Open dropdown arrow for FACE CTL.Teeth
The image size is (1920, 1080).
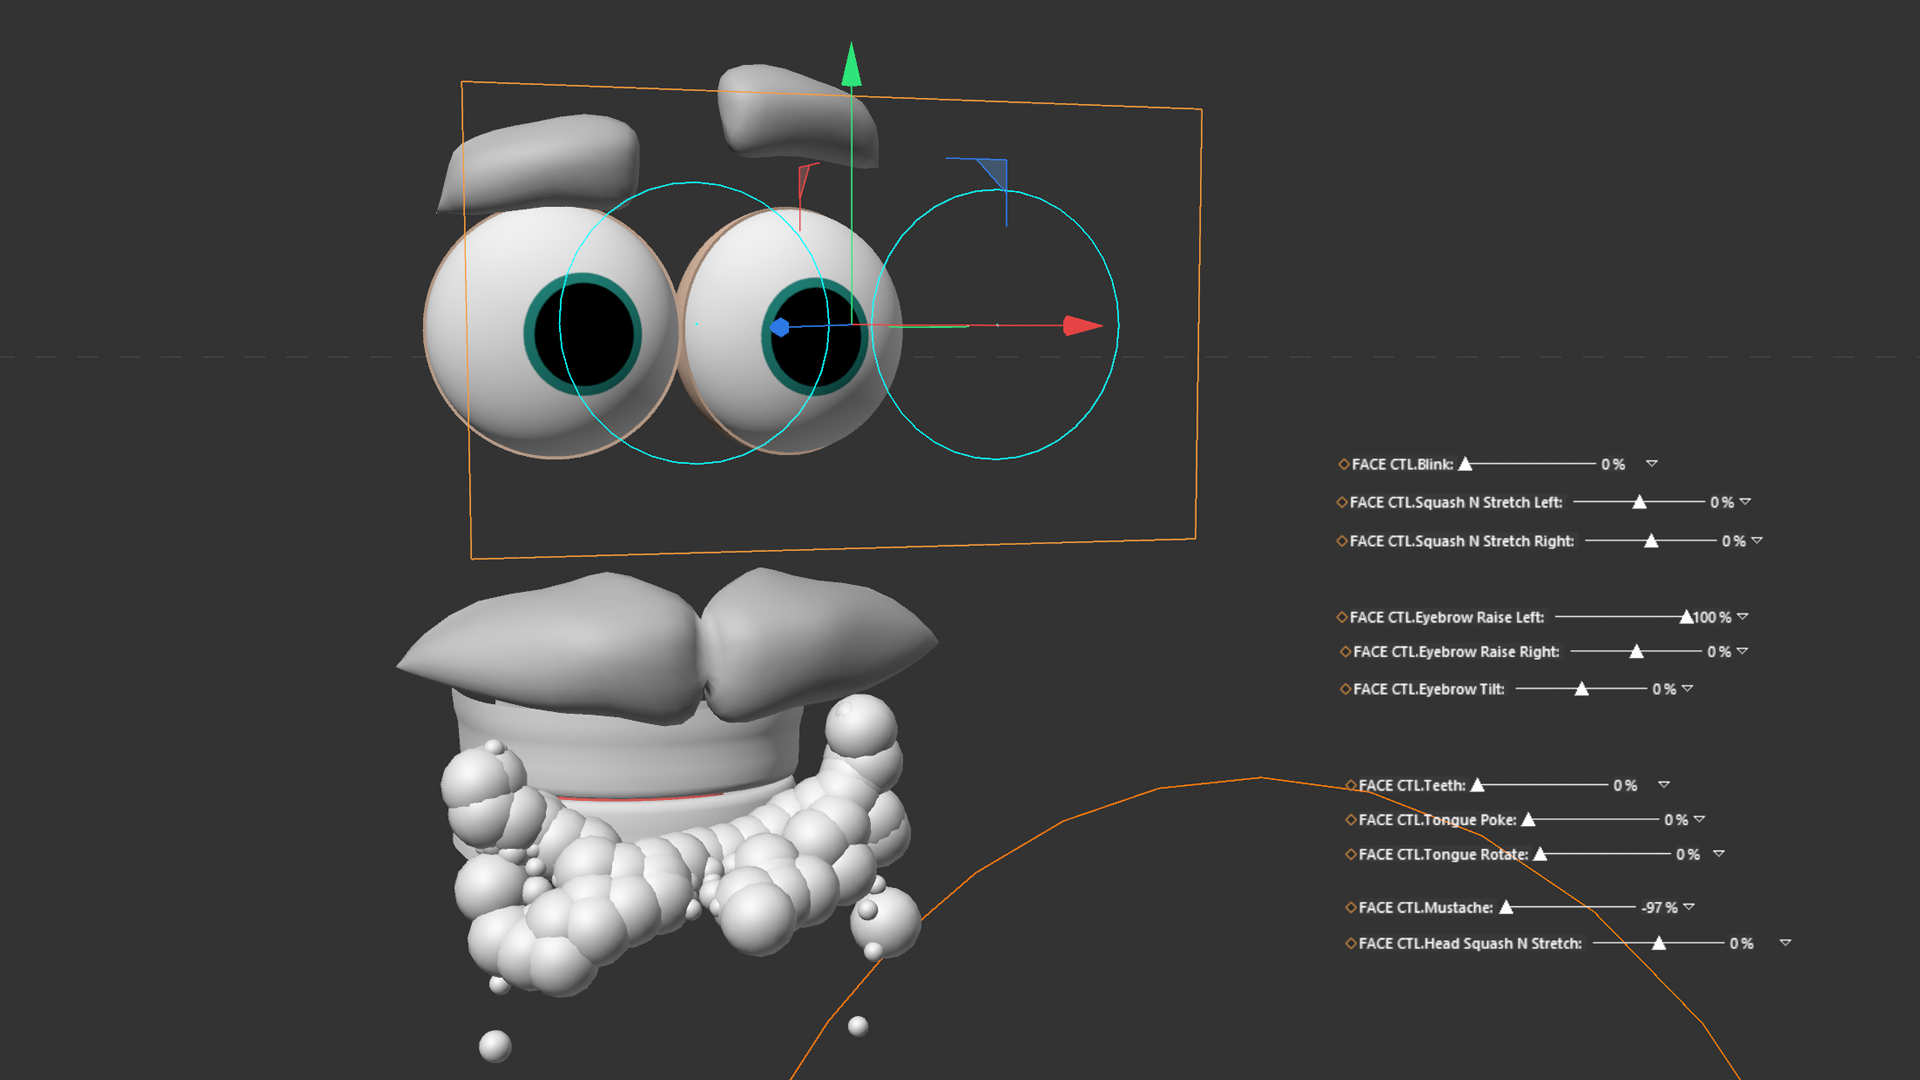click(x=1664, y=785)
